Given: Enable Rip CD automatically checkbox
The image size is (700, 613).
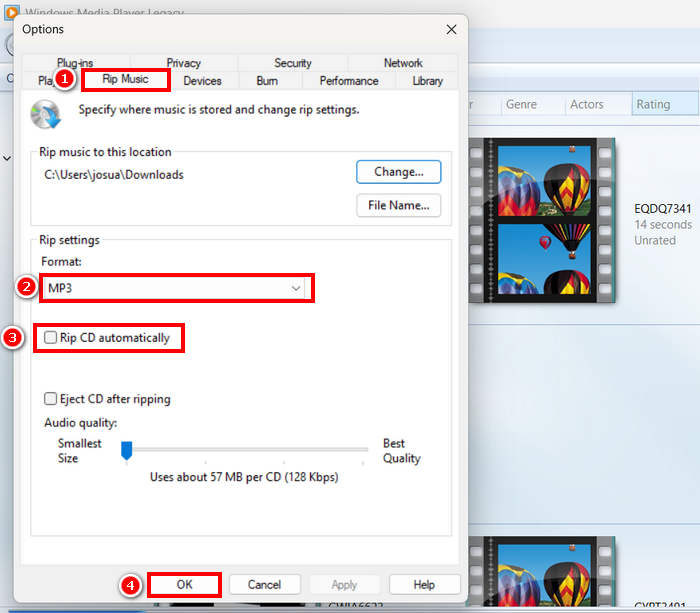Looking at the screenshot, I should [51, 339].
